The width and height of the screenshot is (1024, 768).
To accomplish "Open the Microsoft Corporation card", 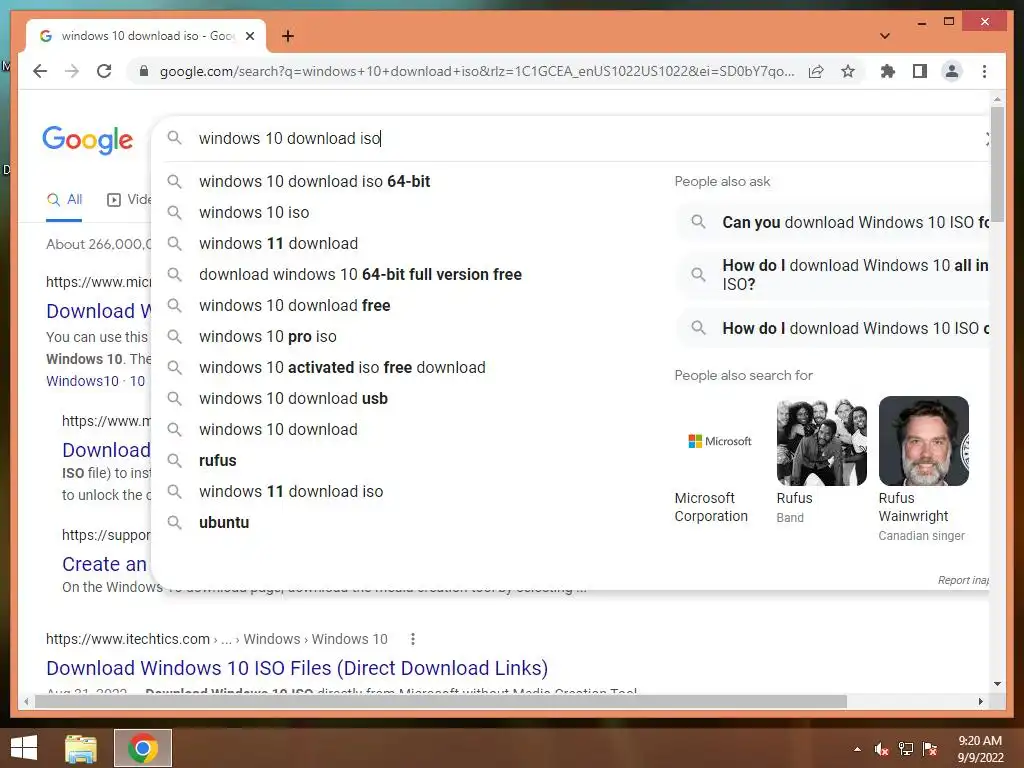I will point(720,460).
